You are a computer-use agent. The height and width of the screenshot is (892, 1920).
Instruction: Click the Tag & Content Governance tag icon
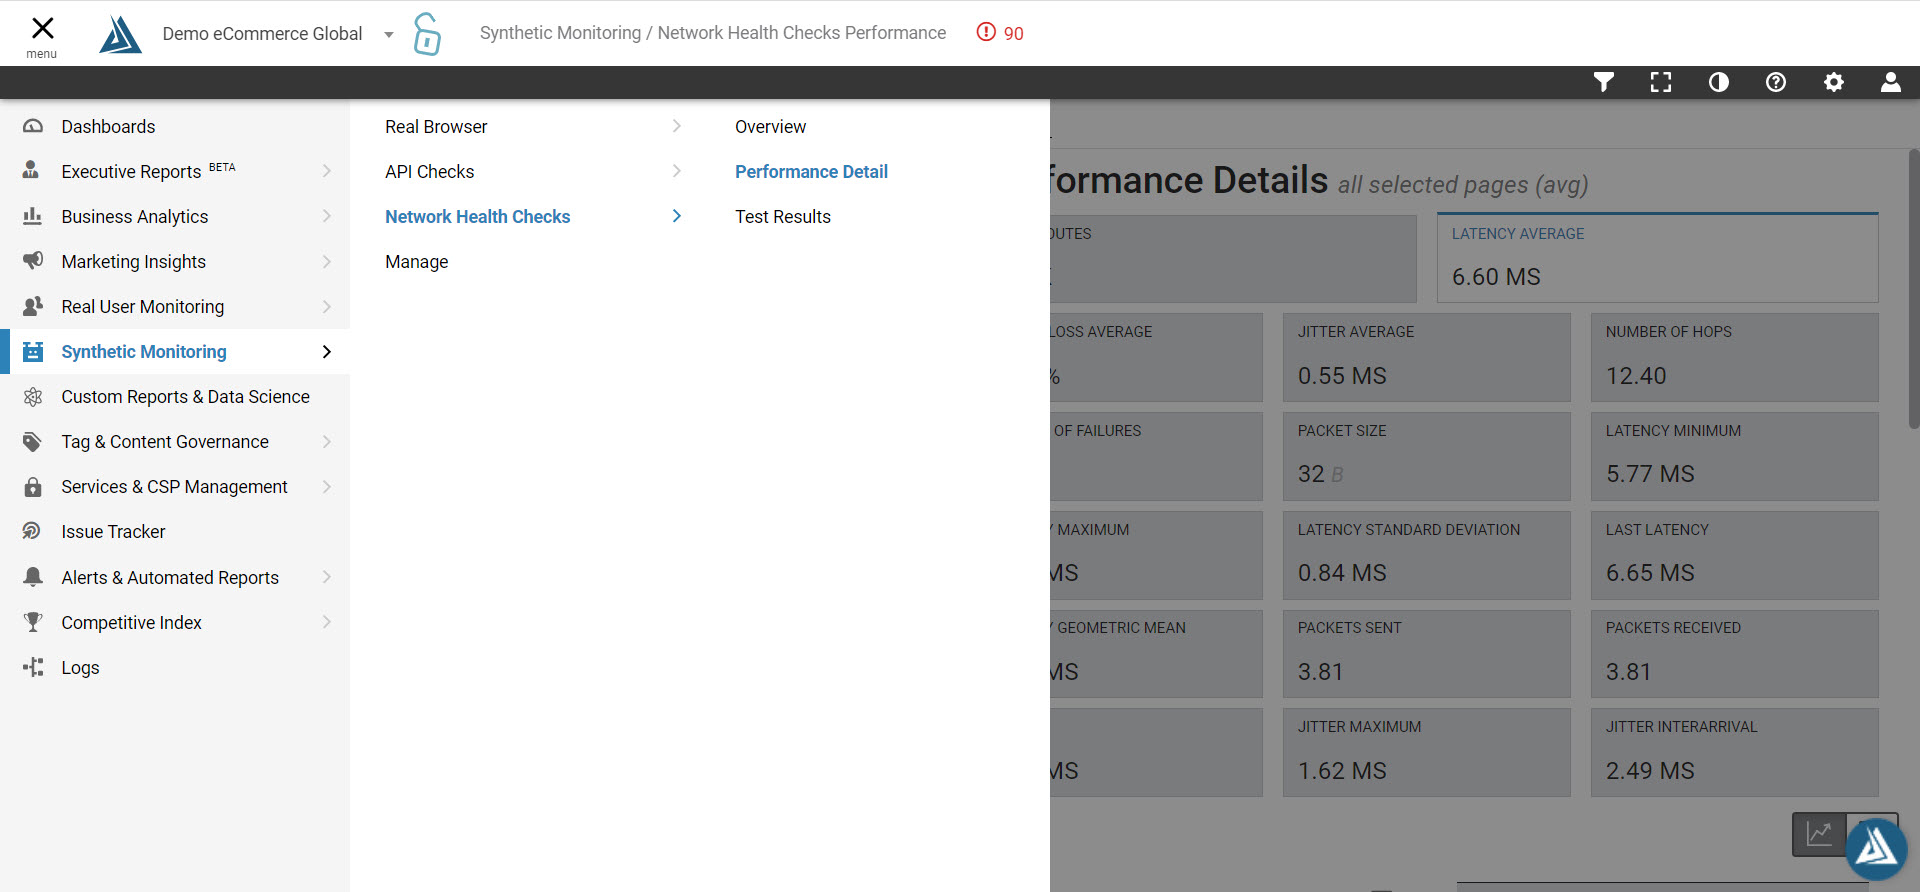(x=33, y=441)
